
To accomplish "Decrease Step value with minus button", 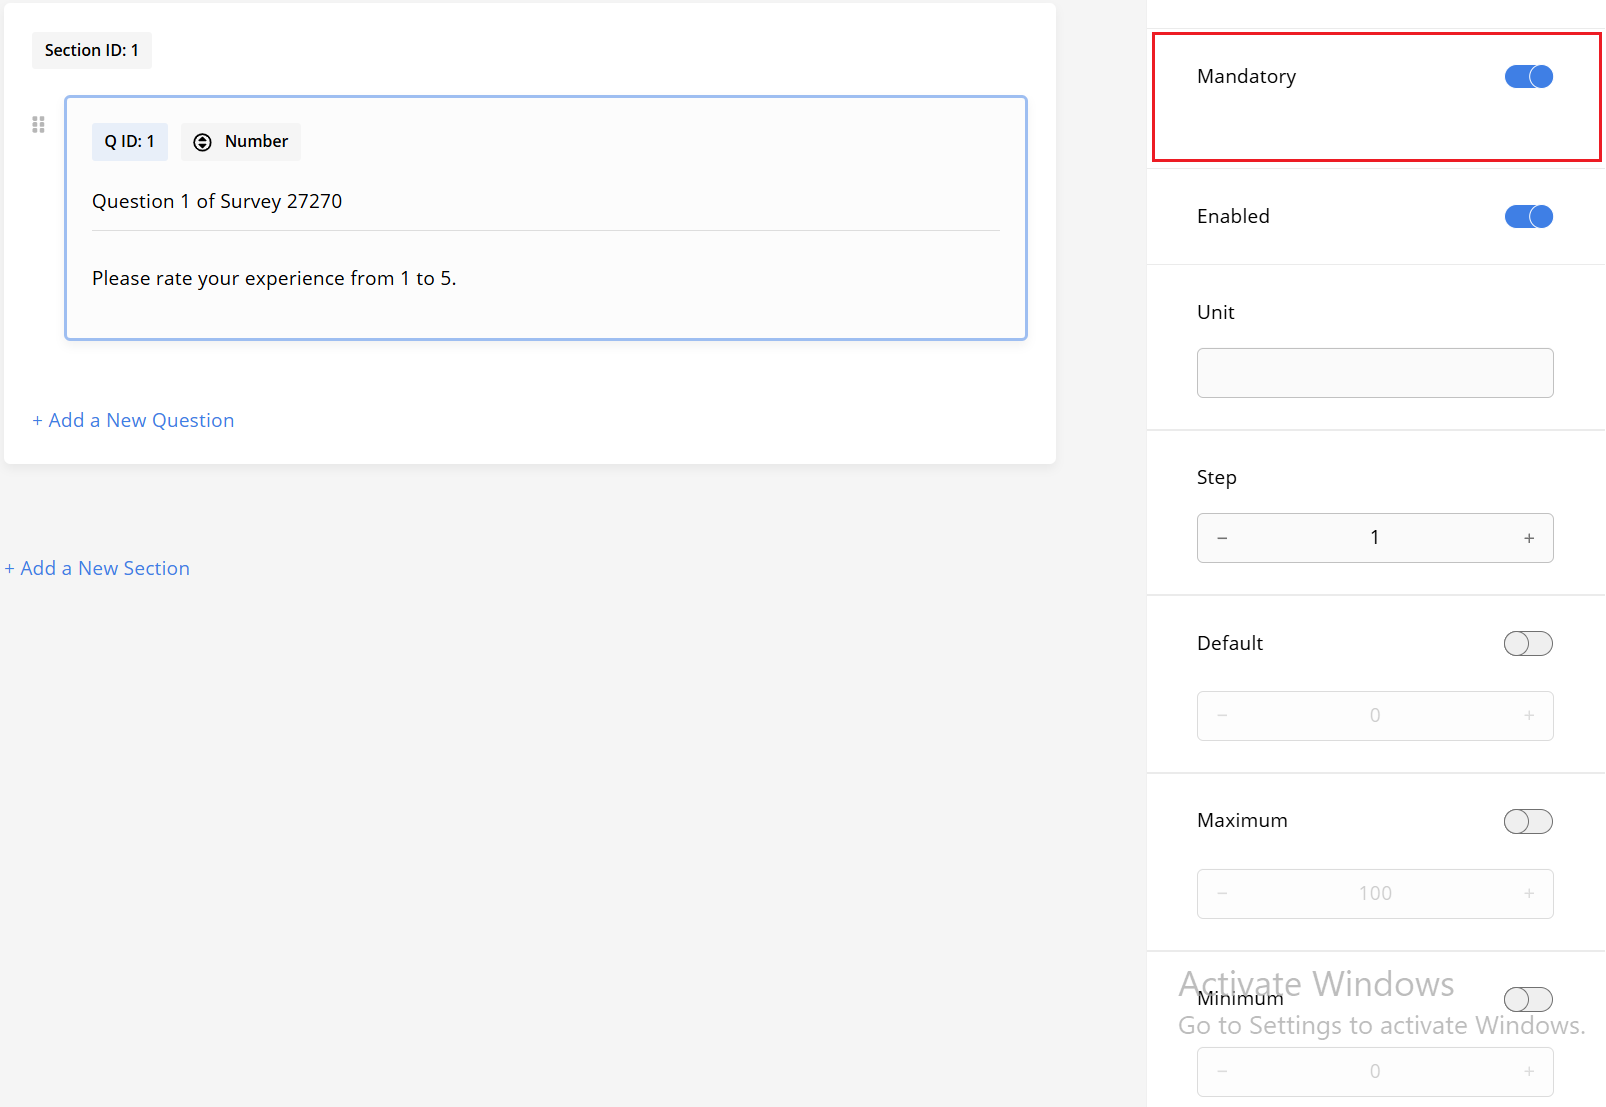I will point(1222,539).
